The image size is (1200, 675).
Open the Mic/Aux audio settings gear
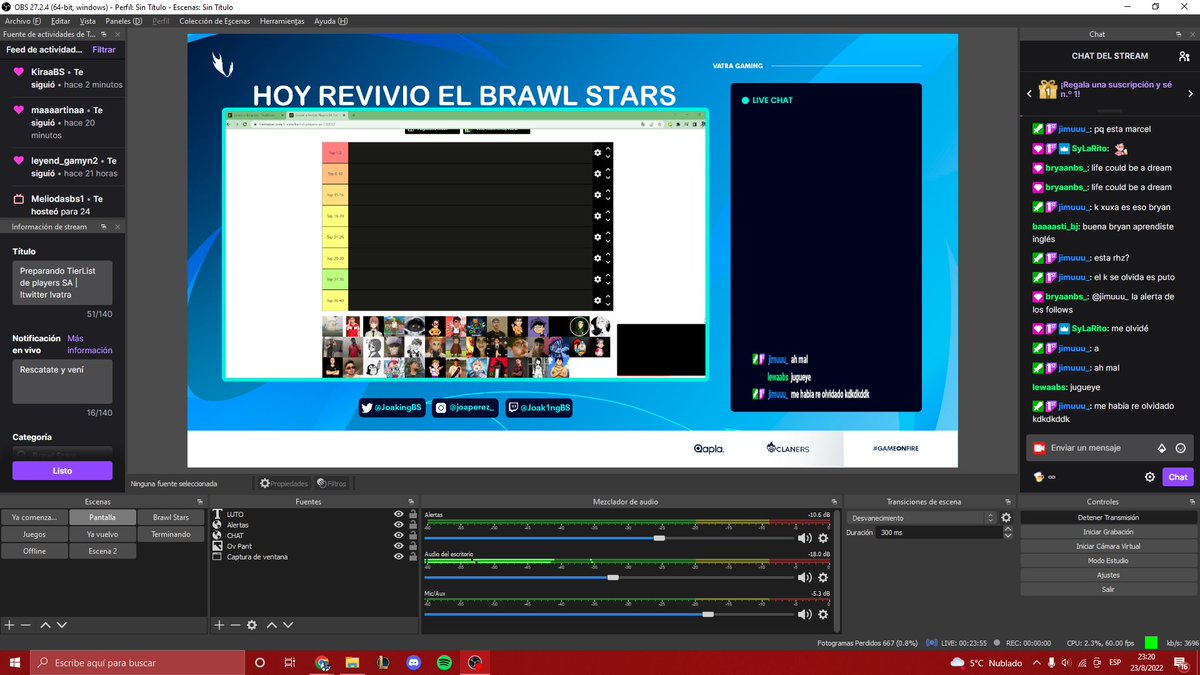823,615
